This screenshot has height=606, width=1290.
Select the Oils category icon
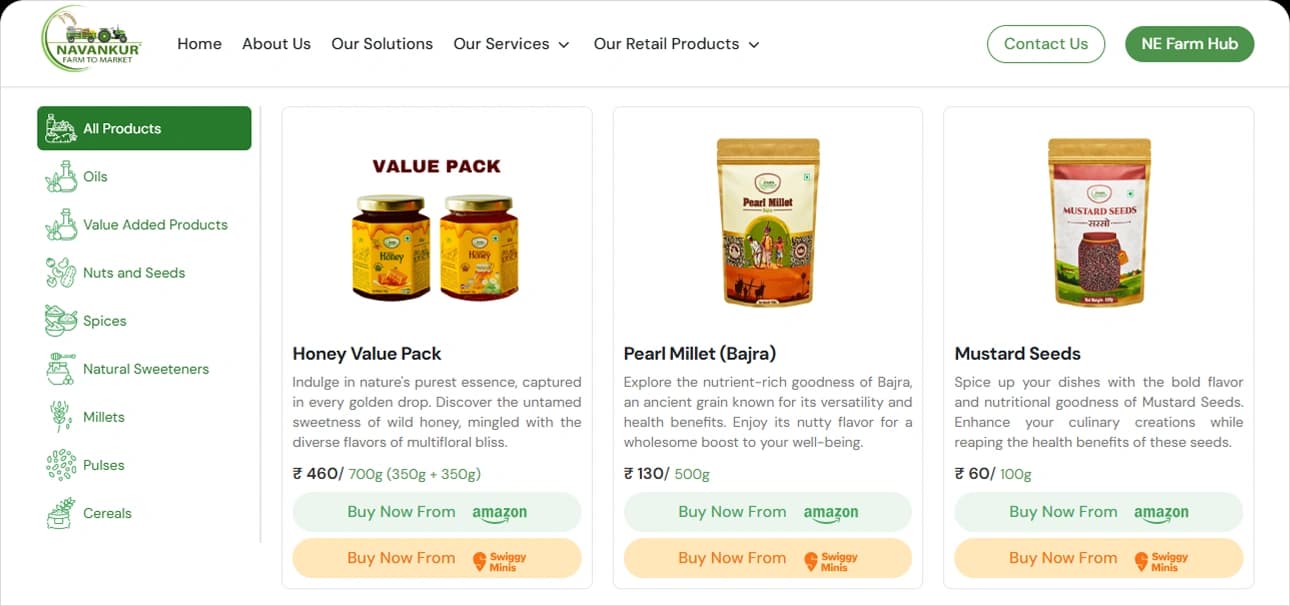point(61,177)
